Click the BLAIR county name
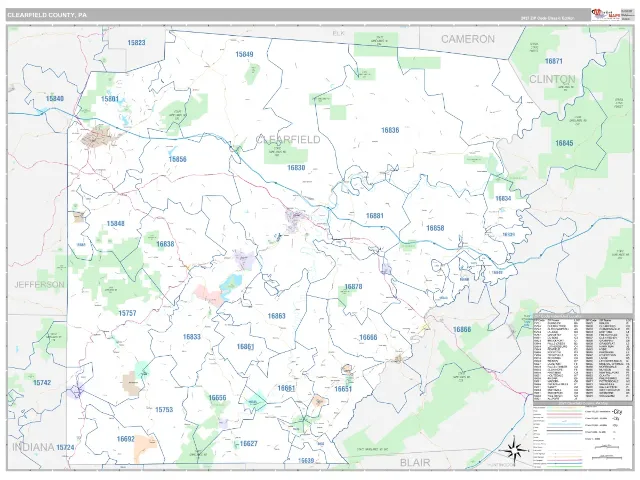640x480 pixels. [x=415, y=463]
